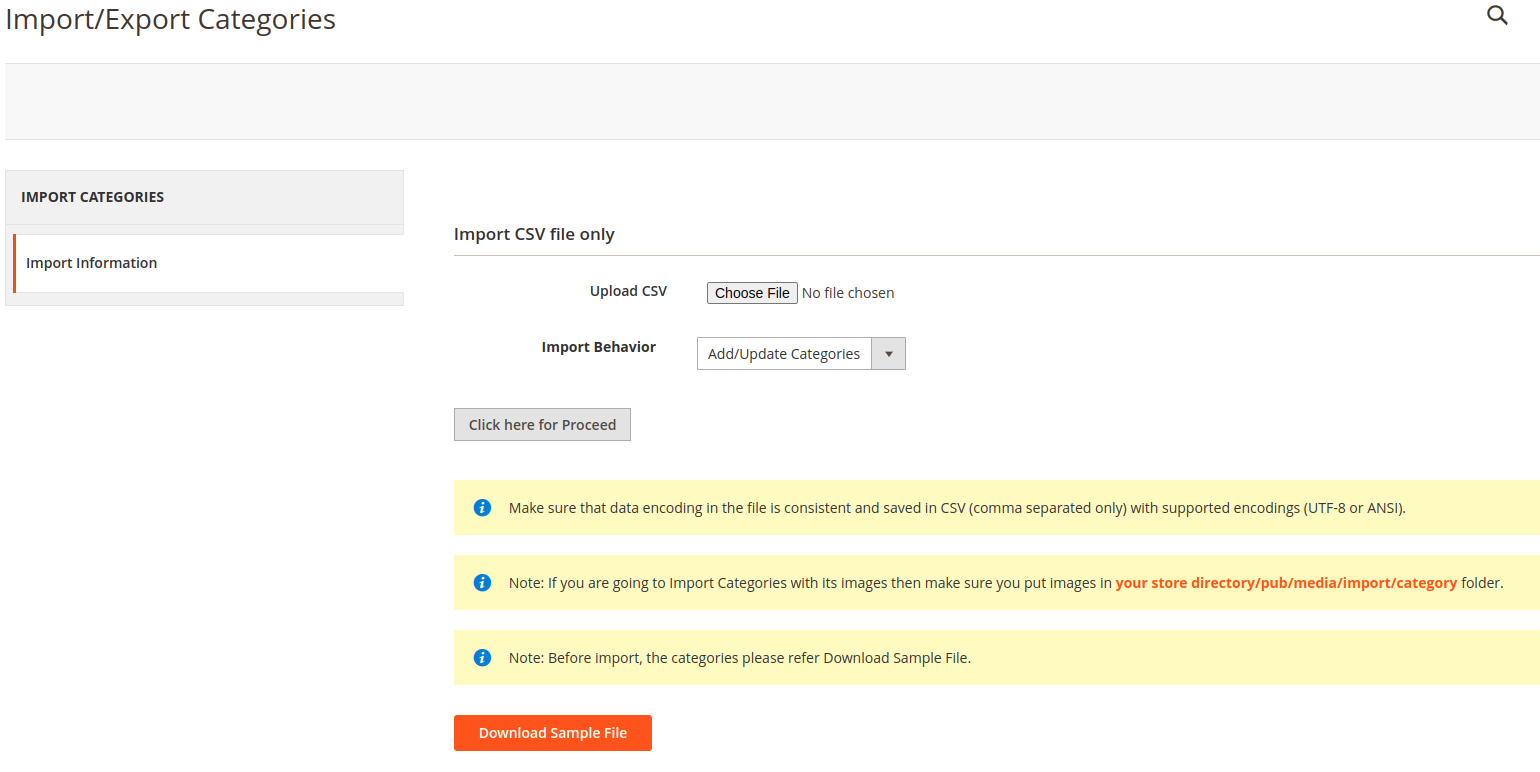1540x772 pixels.
Task: Click info icon beside sample file note
Action: tap(482, 657)
